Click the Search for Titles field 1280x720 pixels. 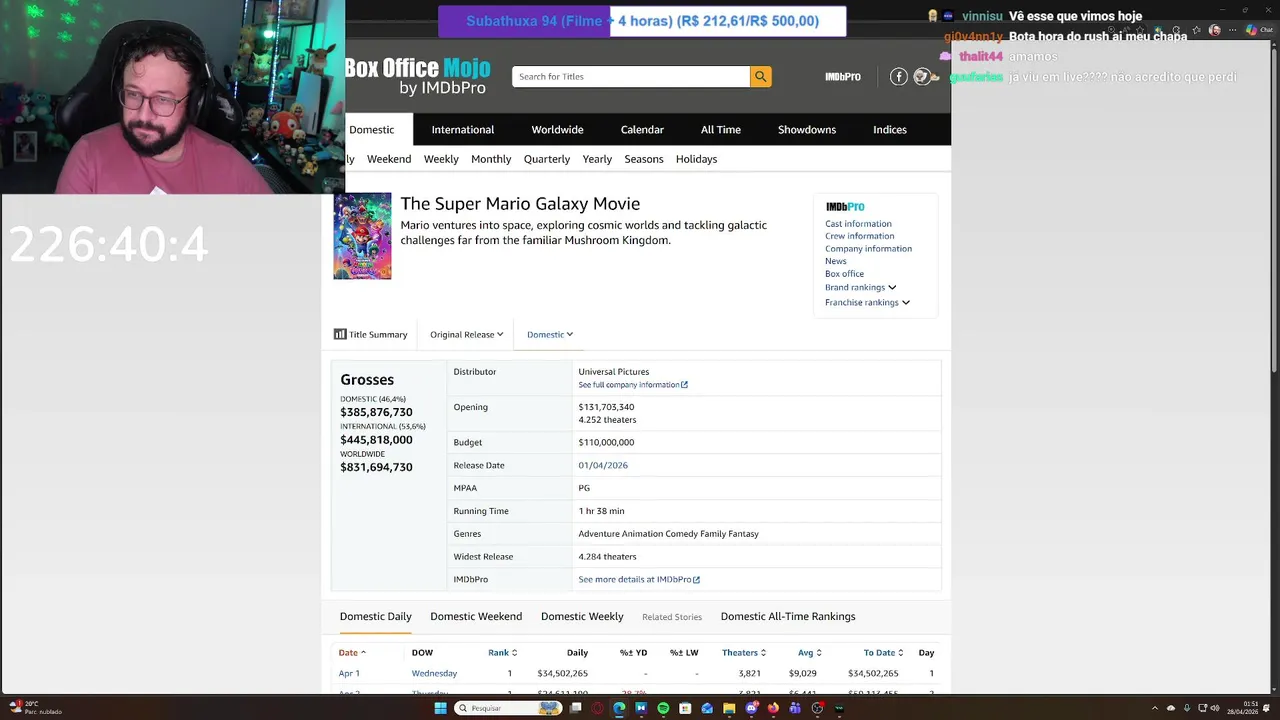631,77
